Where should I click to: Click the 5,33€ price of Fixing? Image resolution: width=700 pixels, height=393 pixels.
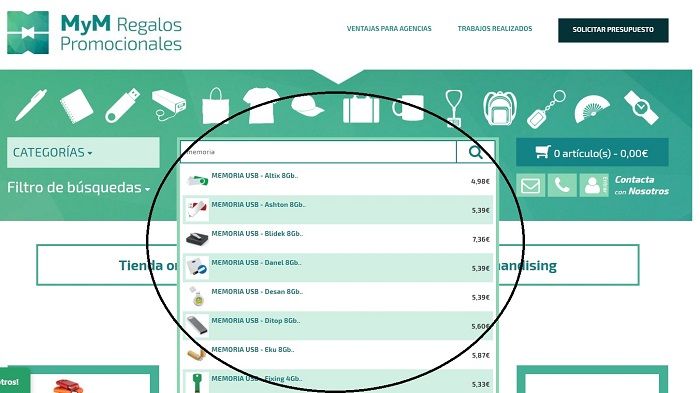point(481,385)
